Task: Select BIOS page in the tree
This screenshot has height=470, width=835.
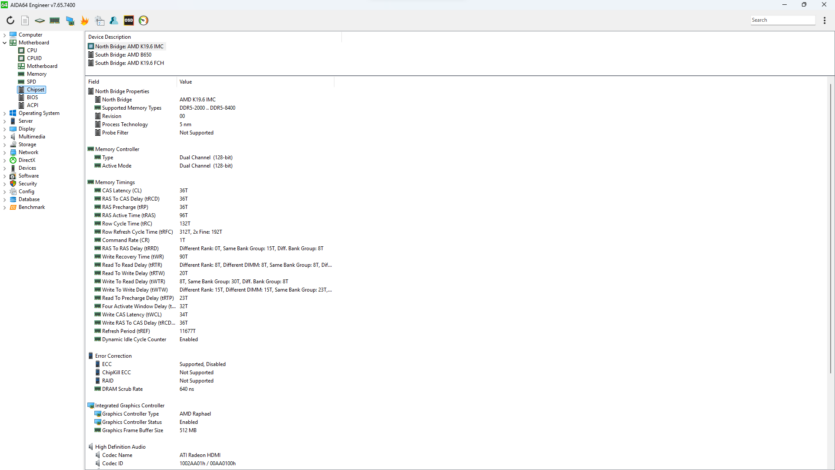Action: click(x=32, y=97)
